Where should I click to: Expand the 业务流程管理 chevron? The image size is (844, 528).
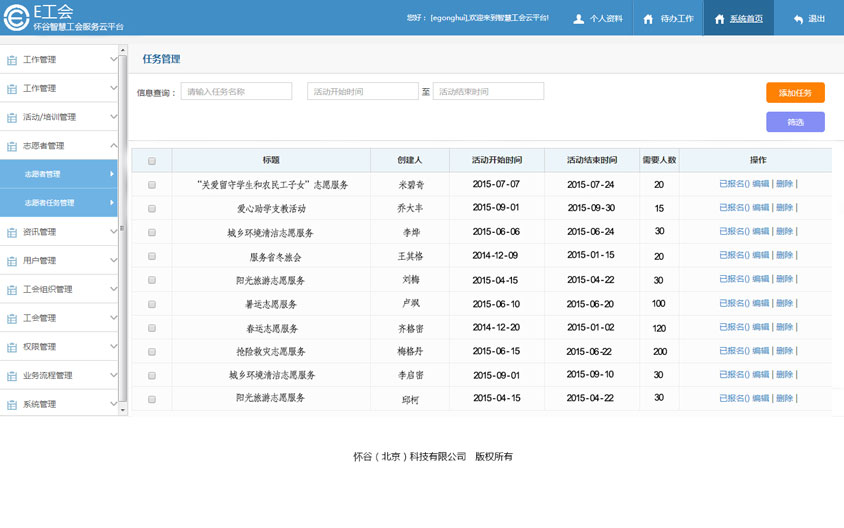[114, 375]
